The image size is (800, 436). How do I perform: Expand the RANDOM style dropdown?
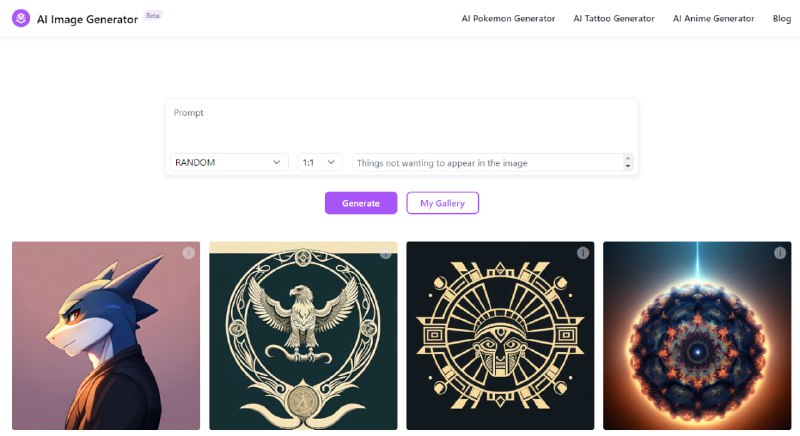pos(229,162)
